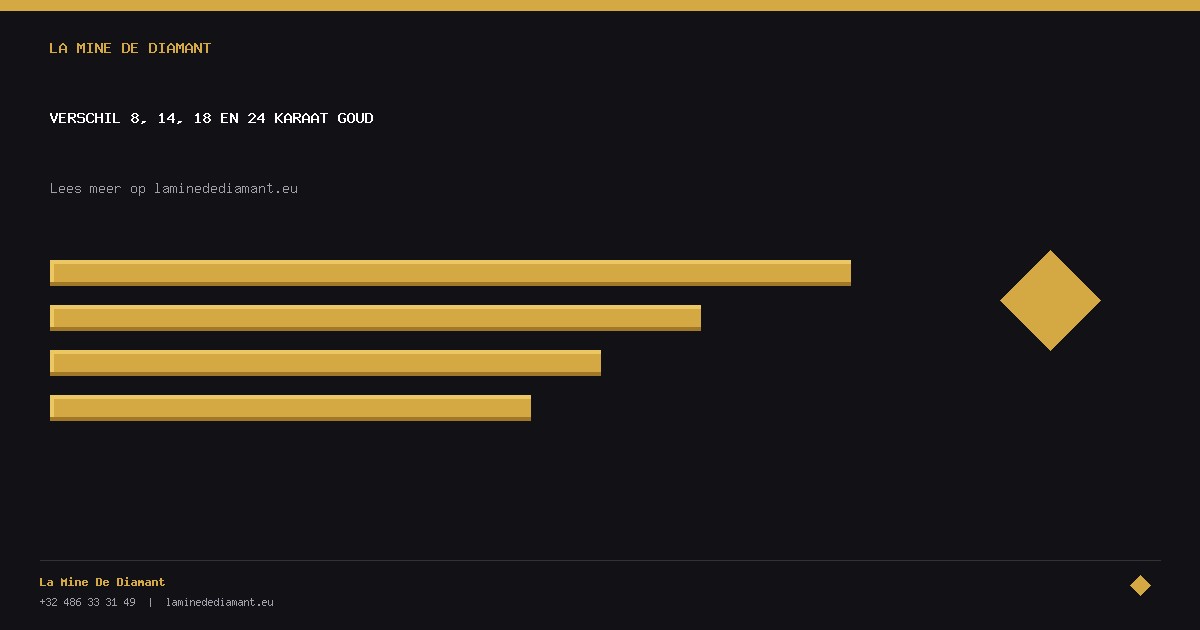
Task: Click the longest gold bar
Action: pyautogui.click(x=450, y=273)
